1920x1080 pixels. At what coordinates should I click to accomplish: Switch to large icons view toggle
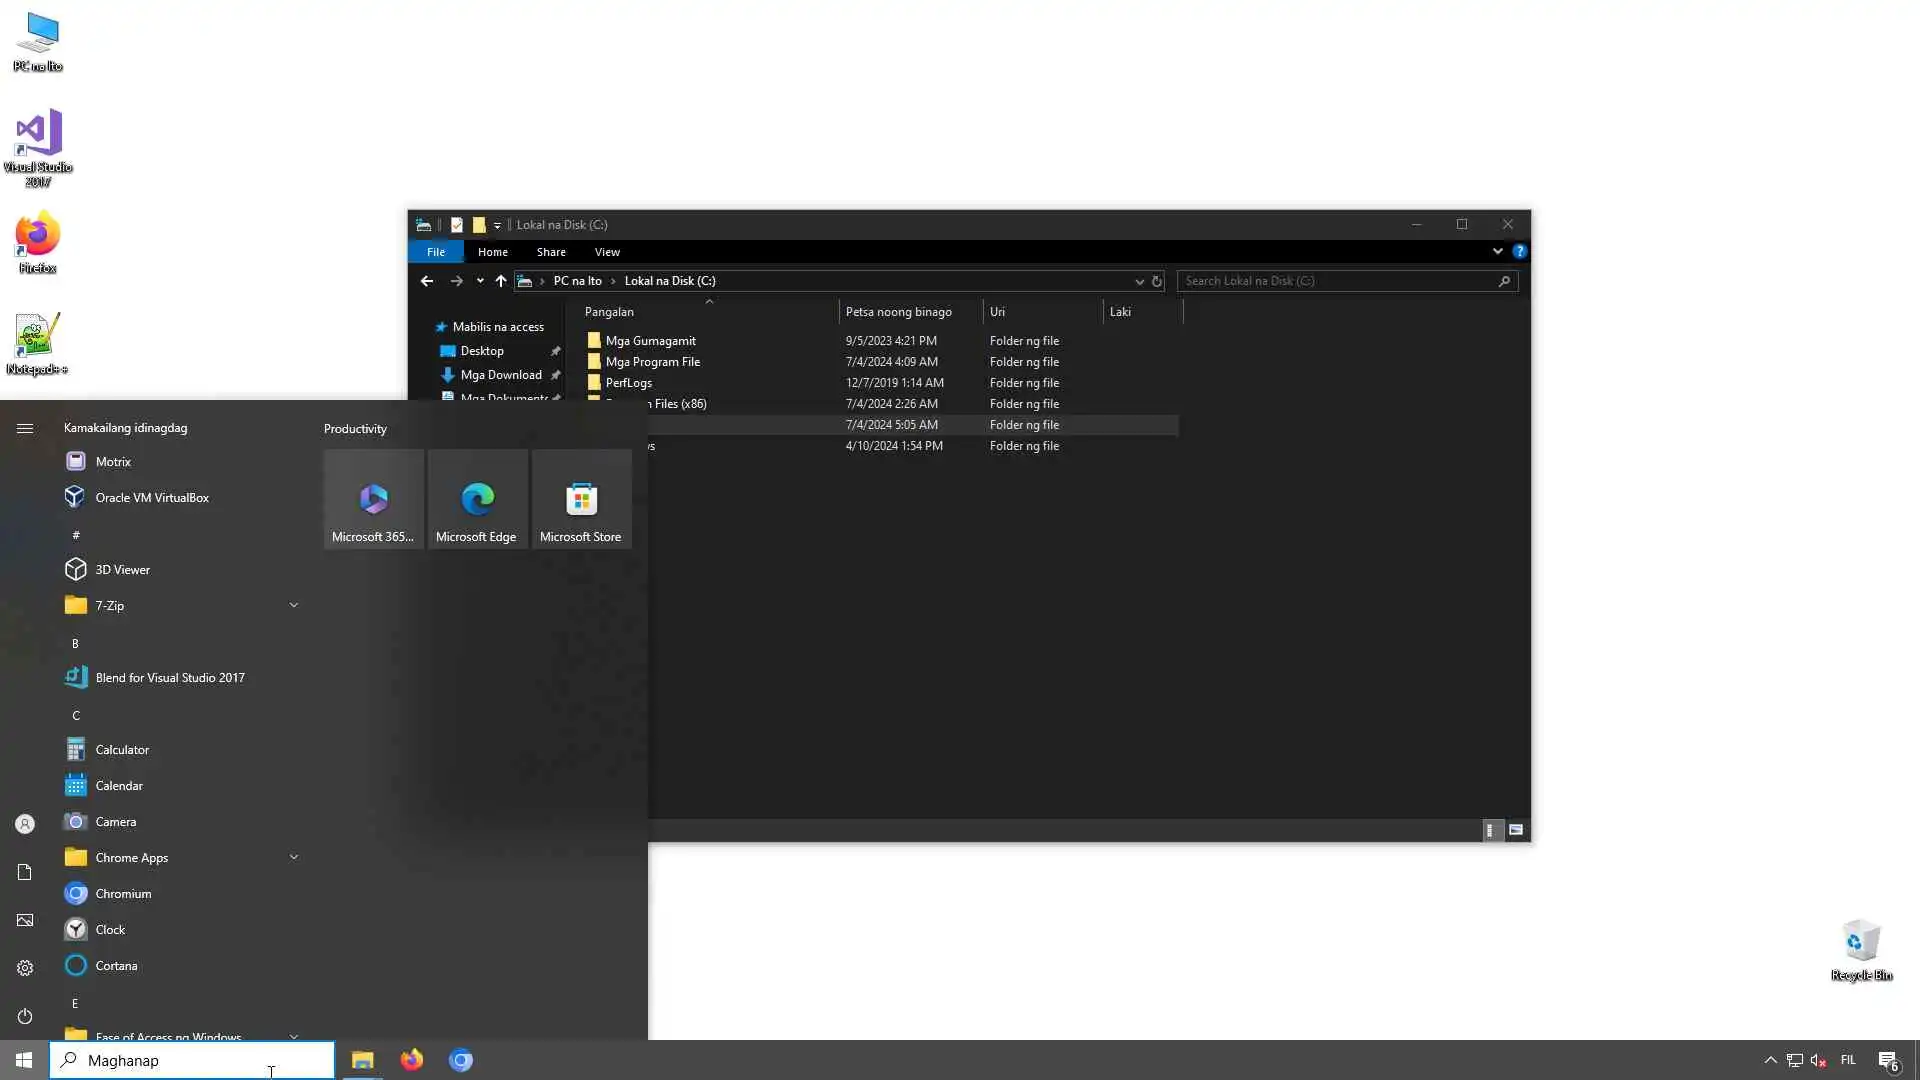[1516, 830]
